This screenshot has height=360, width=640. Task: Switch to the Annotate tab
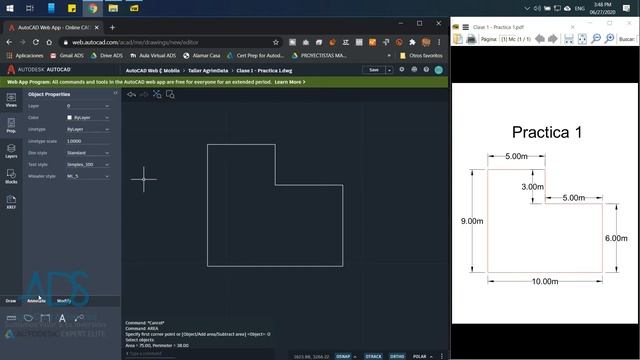click(36, 301)
